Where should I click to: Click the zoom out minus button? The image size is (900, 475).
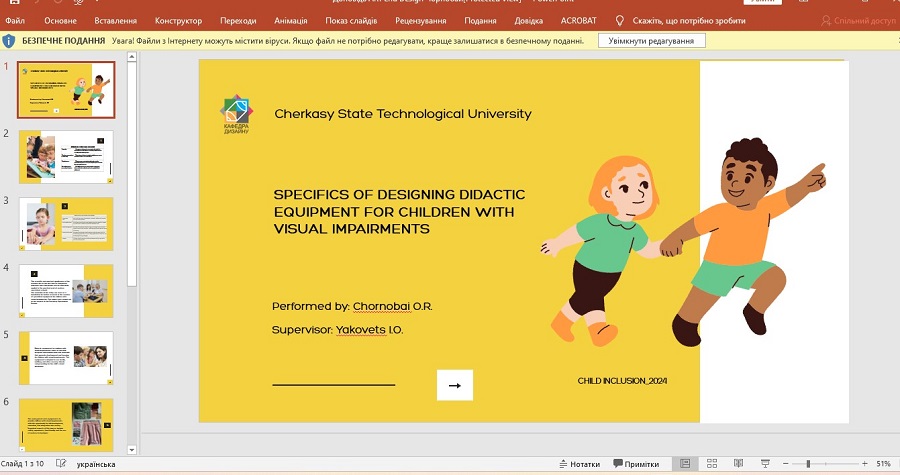786,464
